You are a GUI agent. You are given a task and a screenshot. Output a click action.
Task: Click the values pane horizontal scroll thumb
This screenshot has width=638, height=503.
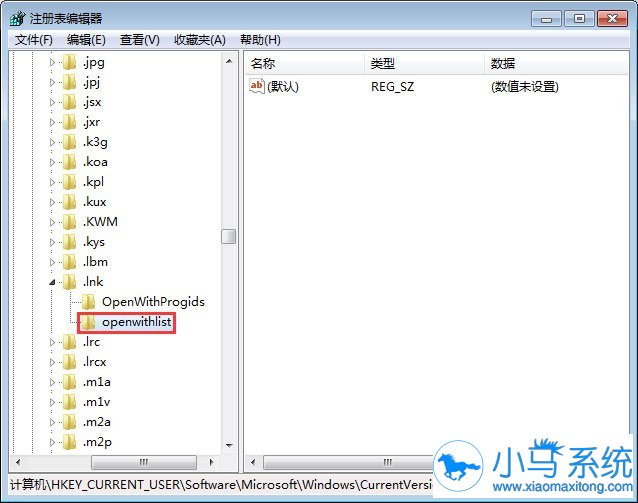point(349,462)
